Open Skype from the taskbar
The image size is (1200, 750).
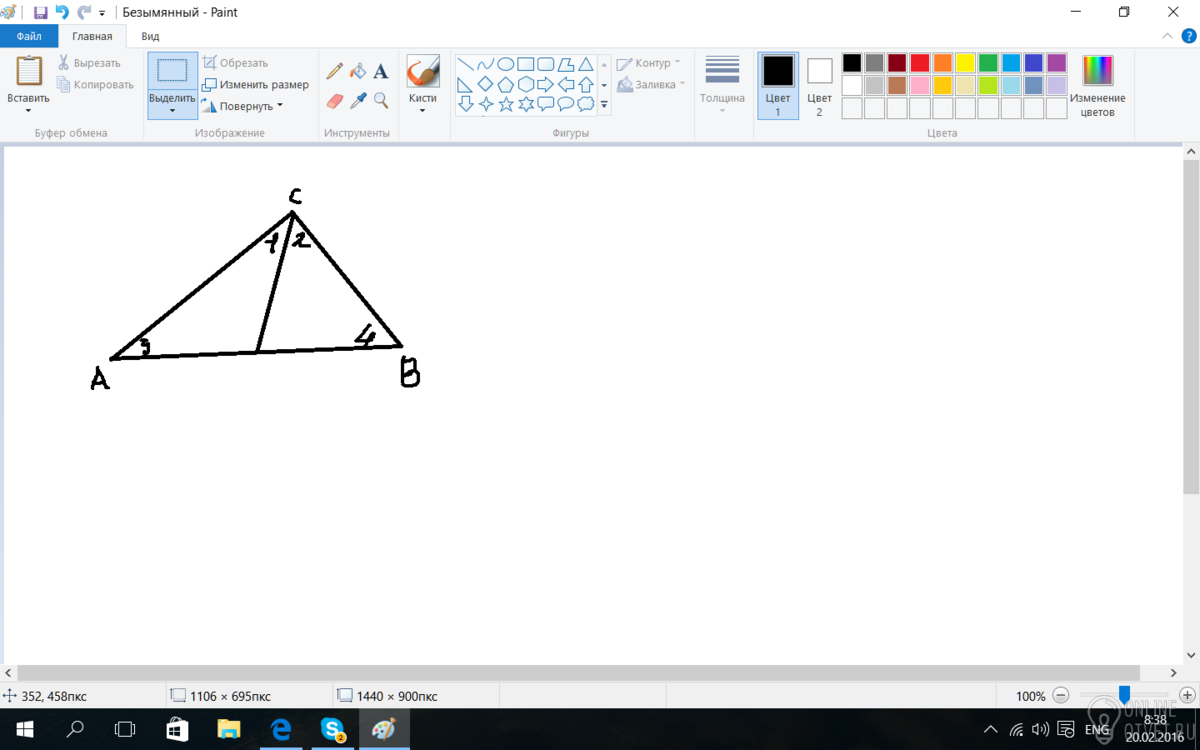tap(332, 729)
